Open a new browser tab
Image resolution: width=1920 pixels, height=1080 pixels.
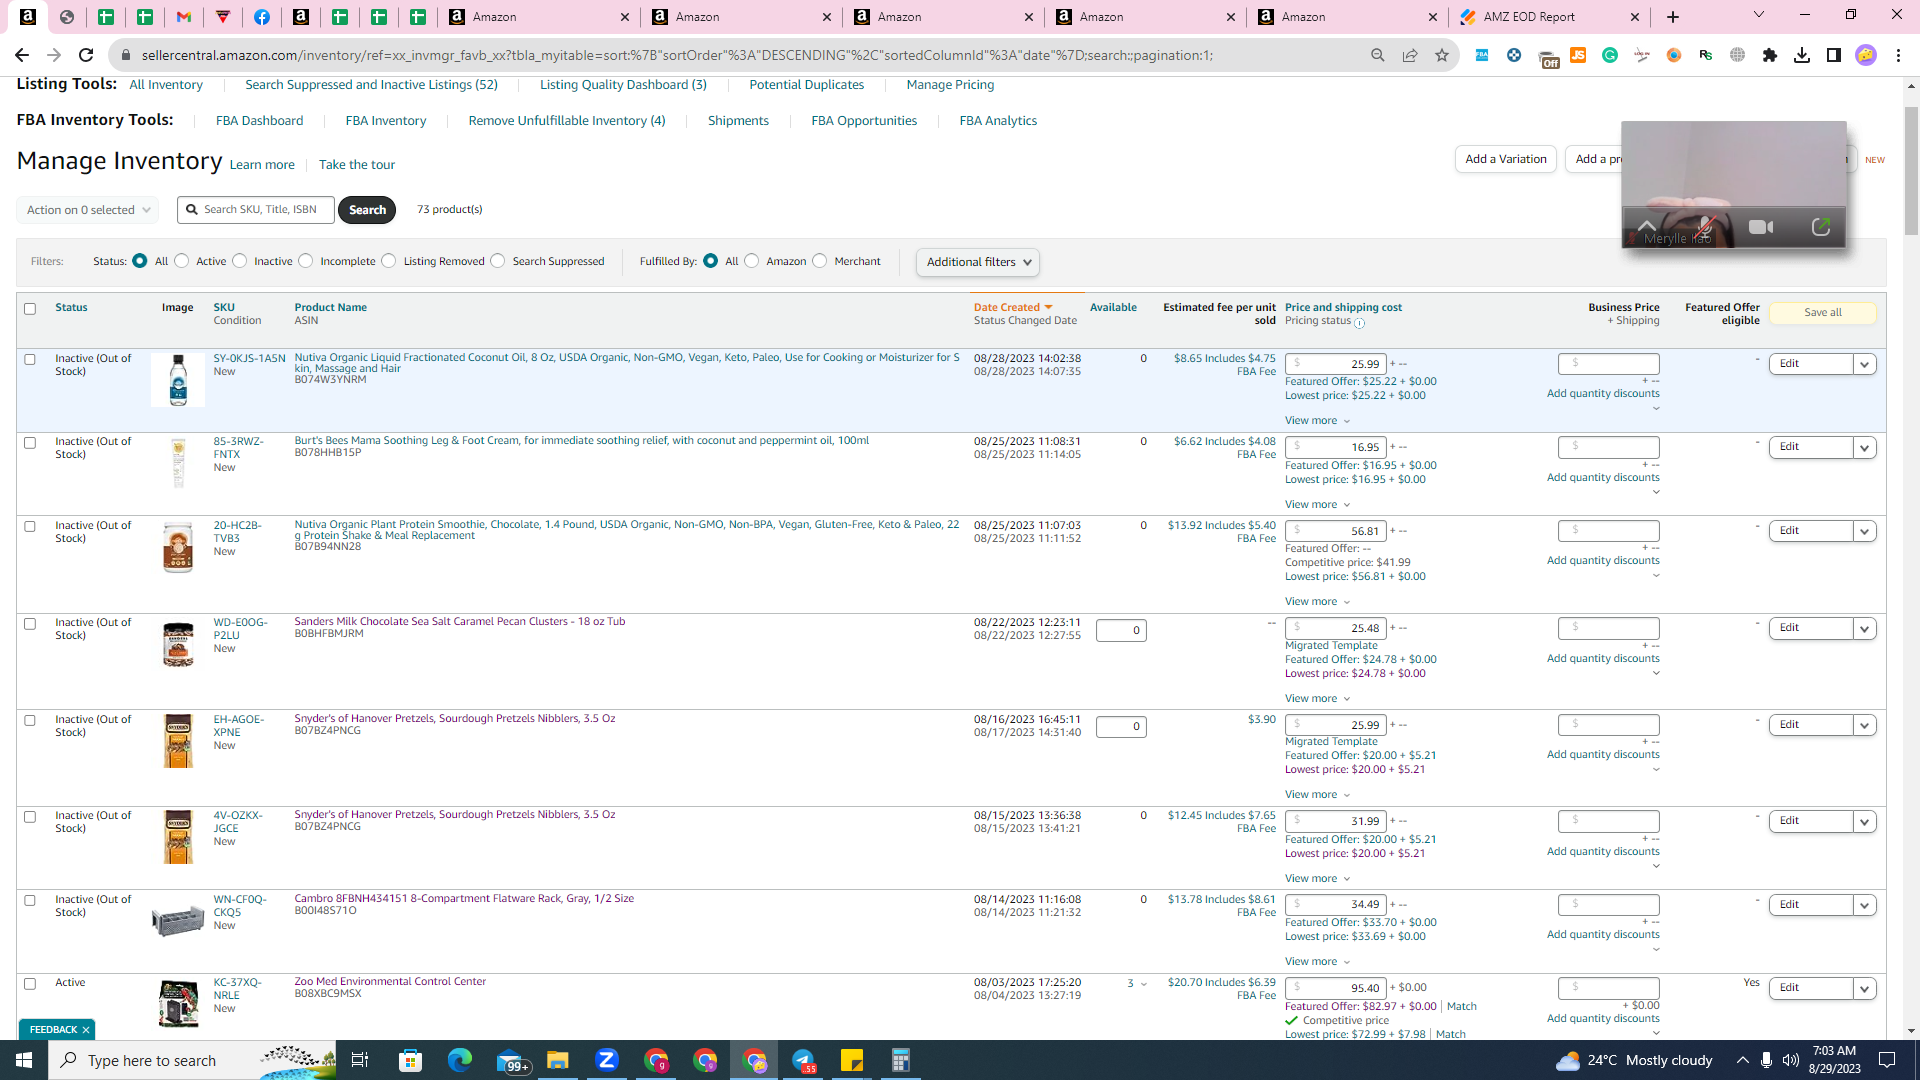(x=1673, y=17)
